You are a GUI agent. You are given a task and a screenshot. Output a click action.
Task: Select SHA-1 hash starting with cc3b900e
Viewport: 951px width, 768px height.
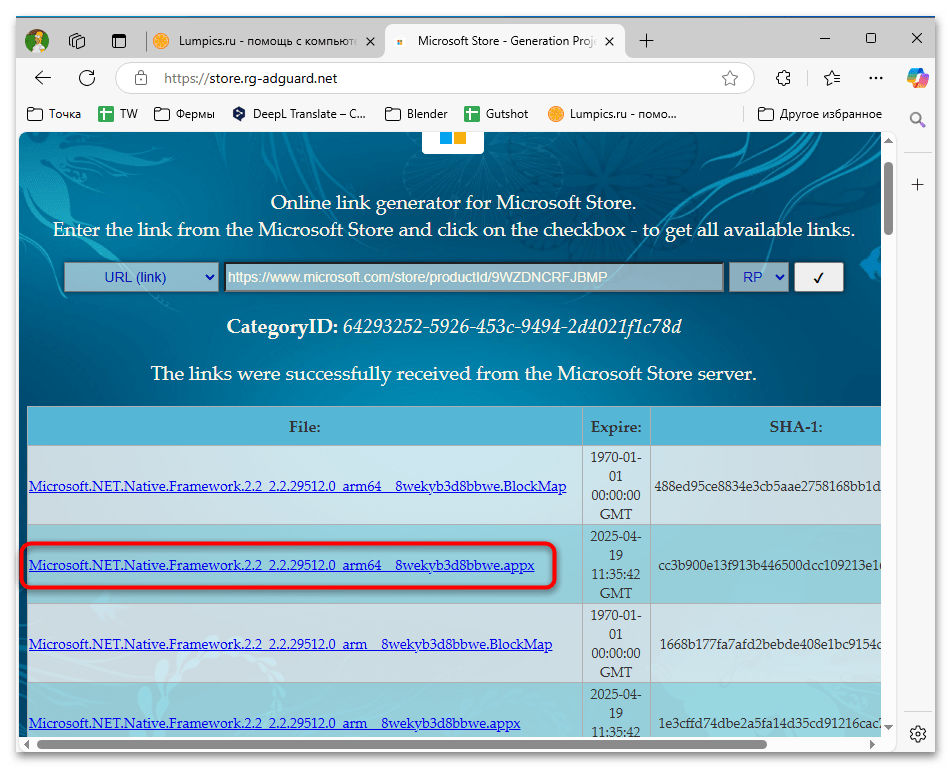tap(769, 565)
